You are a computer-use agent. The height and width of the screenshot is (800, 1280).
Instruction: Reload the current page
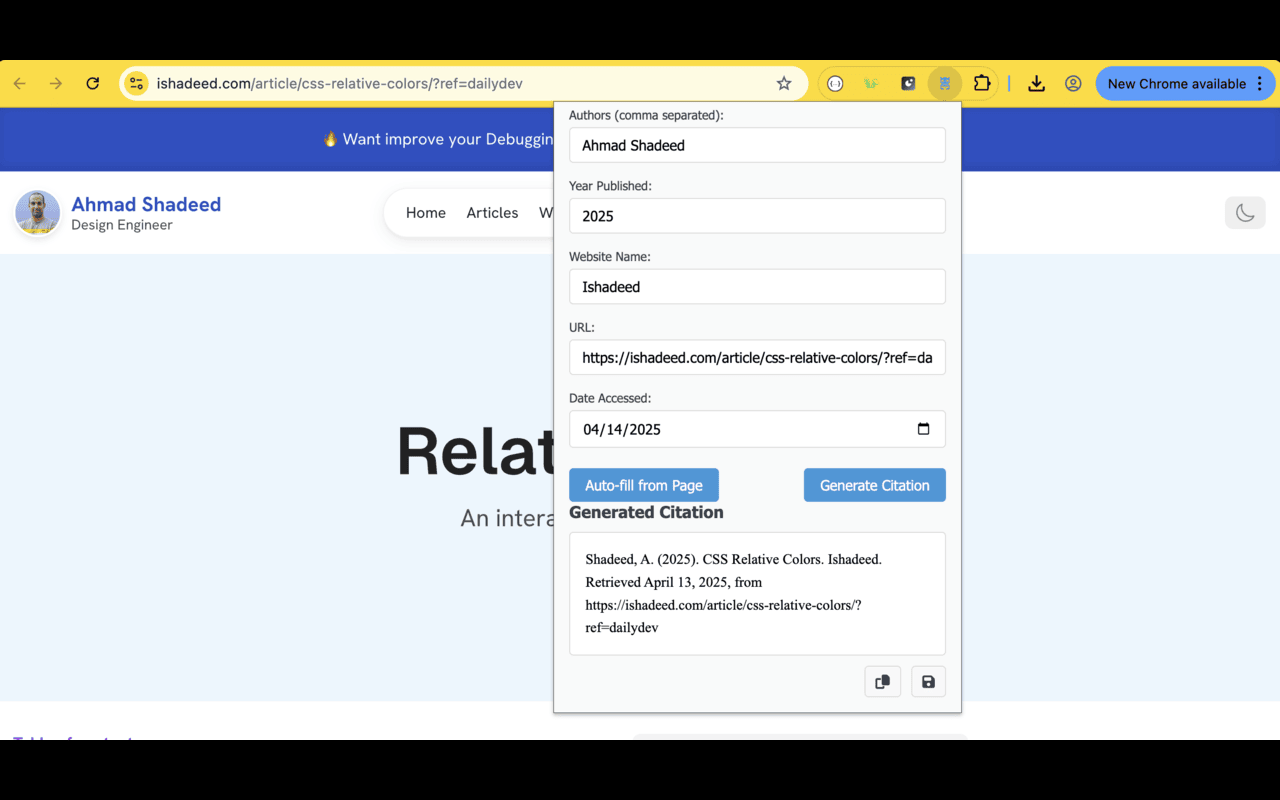click(93, 84)
